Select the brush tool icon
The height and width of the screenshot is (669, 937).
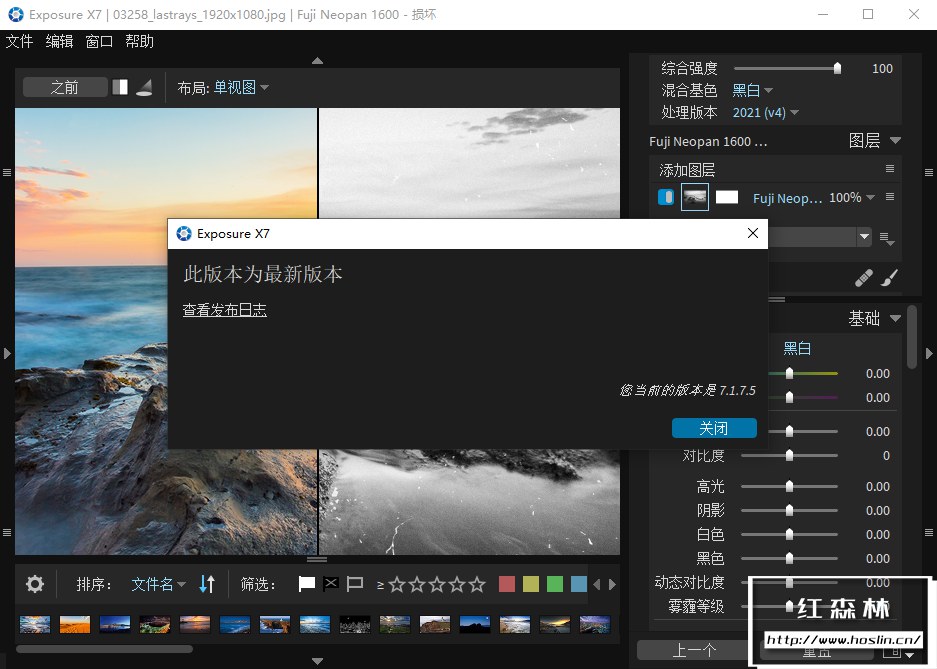pos(889,278)
